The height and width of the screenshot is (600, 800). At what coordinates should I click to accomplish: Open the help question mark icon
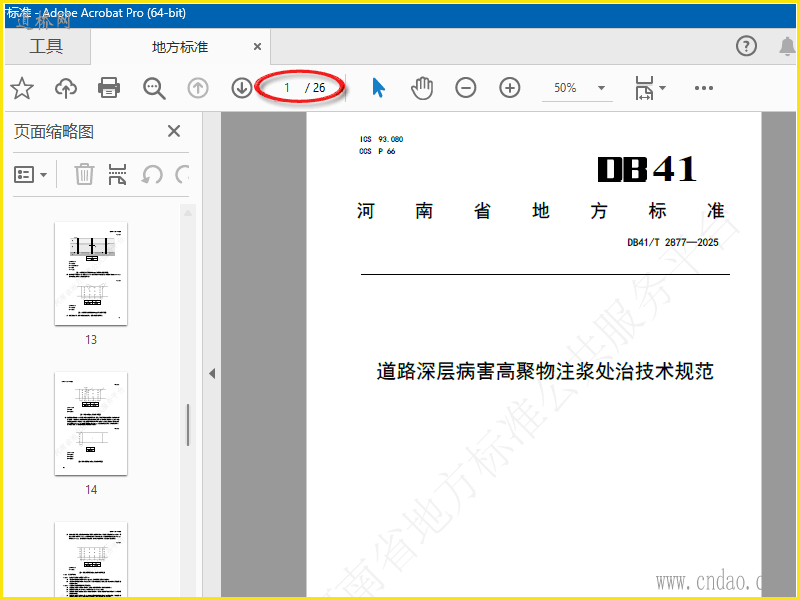746,46
